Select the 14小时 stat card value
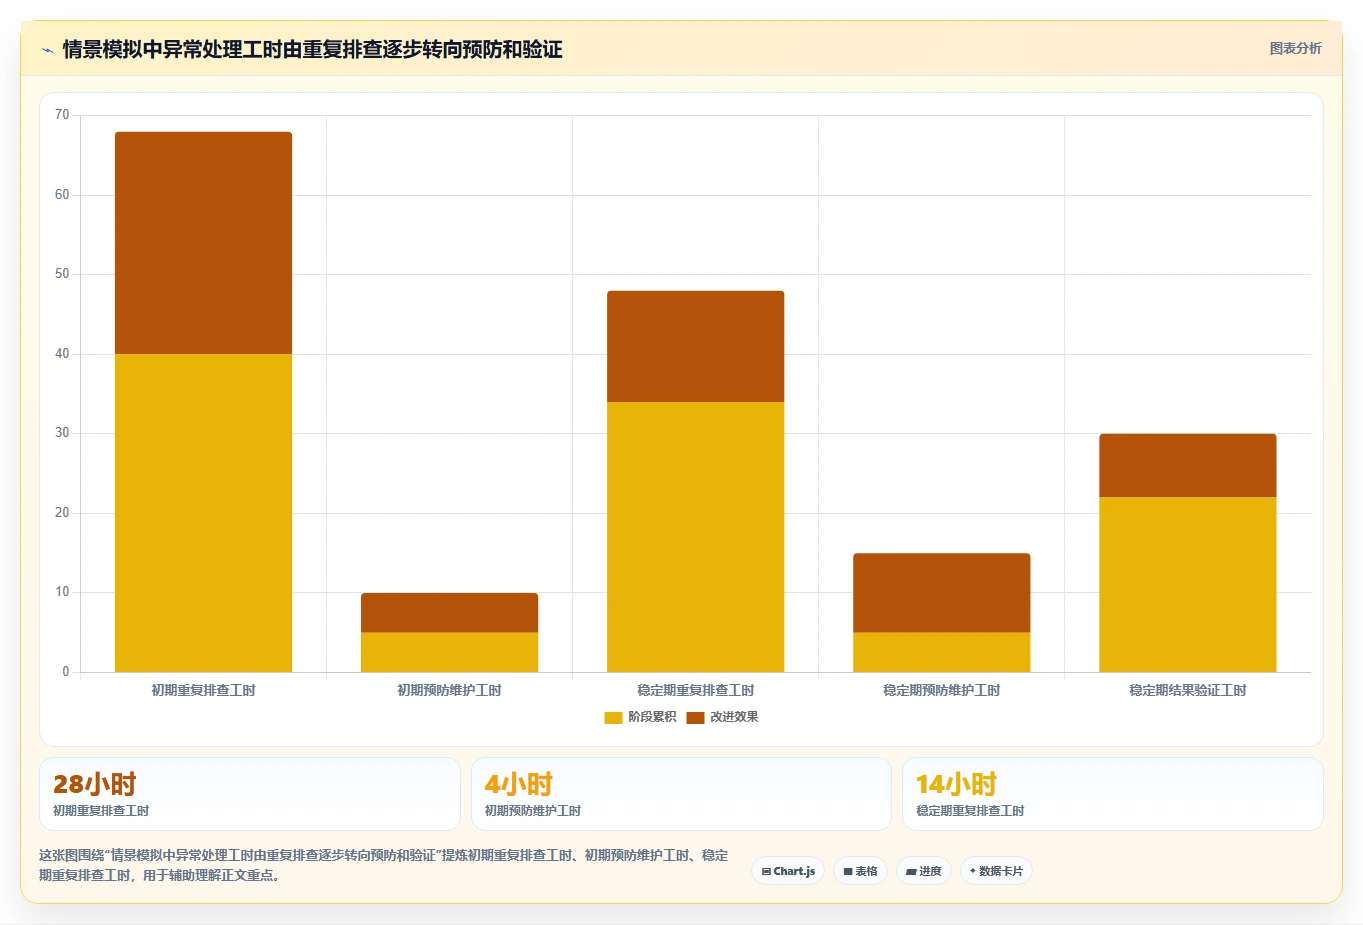This screenshot has width=1363, height=925. tap(956, 784)
